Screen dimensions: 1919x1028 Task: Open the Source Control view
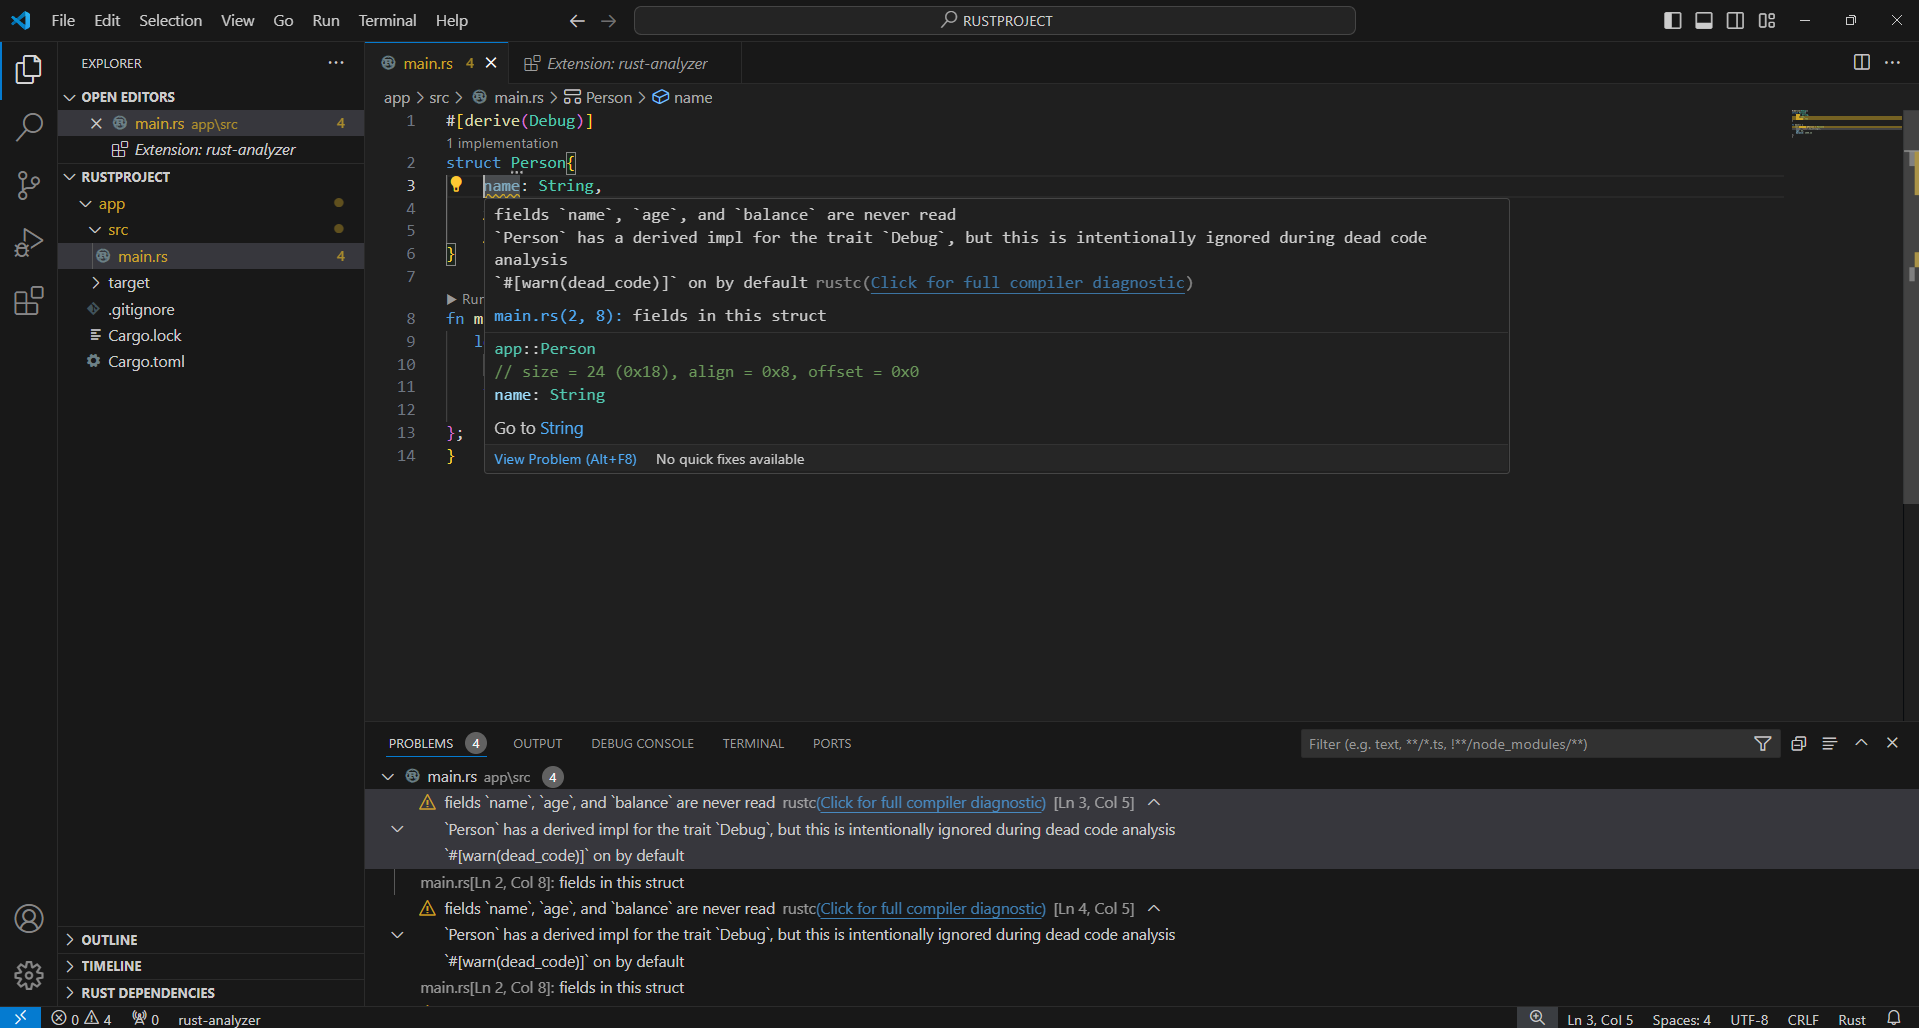coord(29,185)
